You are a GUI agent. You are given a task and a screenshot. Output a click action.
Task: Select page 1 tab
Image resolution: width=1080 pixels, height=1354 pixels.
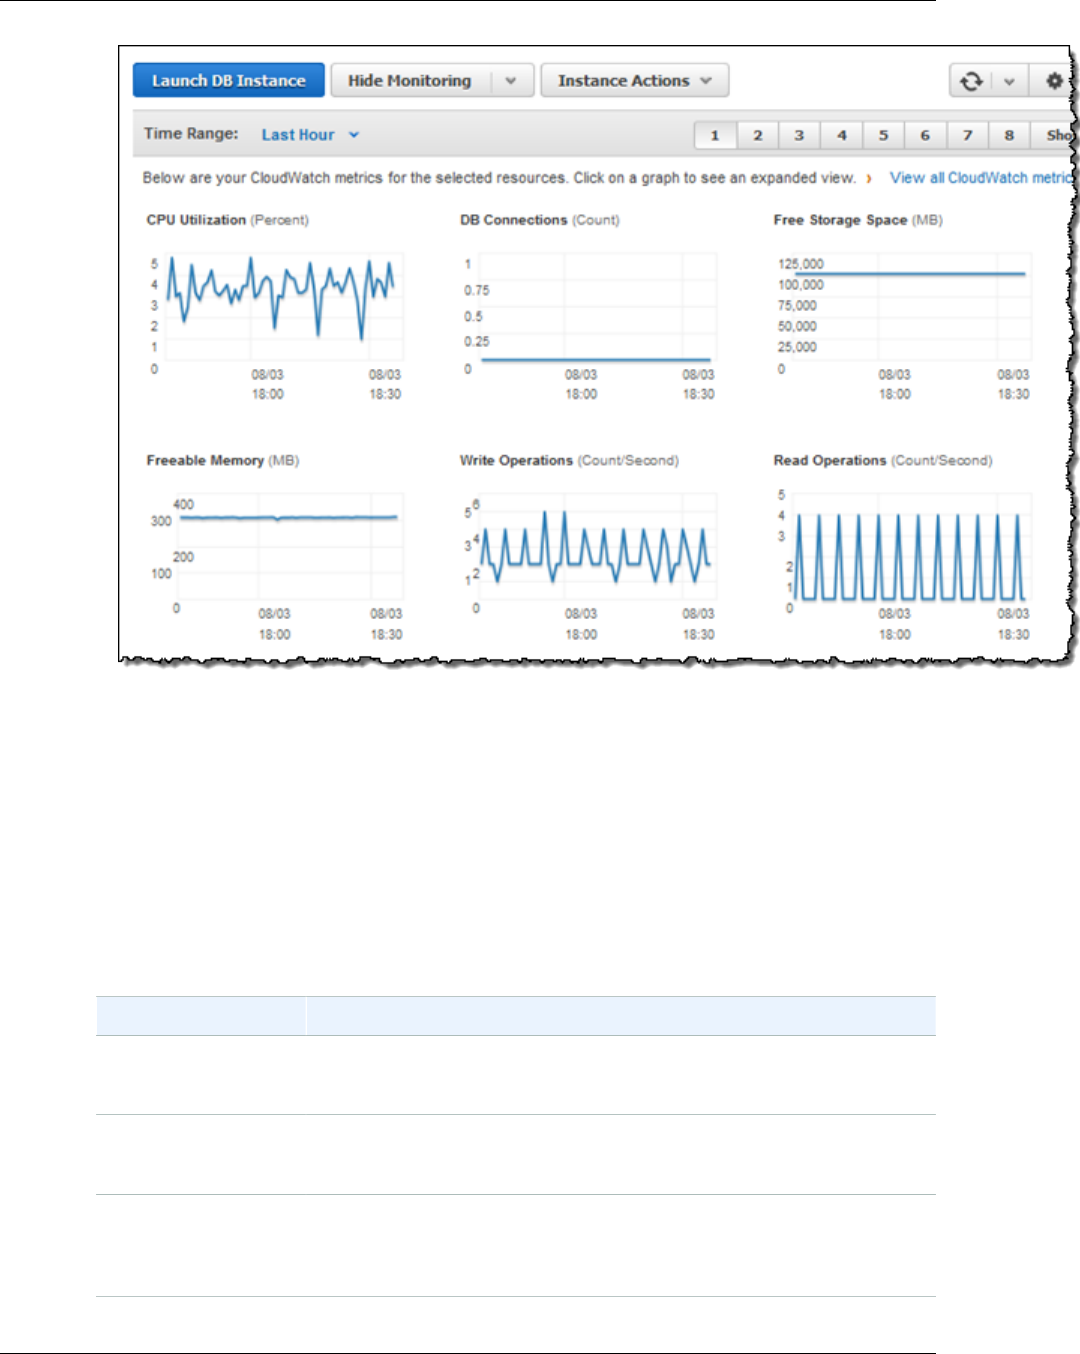(715, 135)
